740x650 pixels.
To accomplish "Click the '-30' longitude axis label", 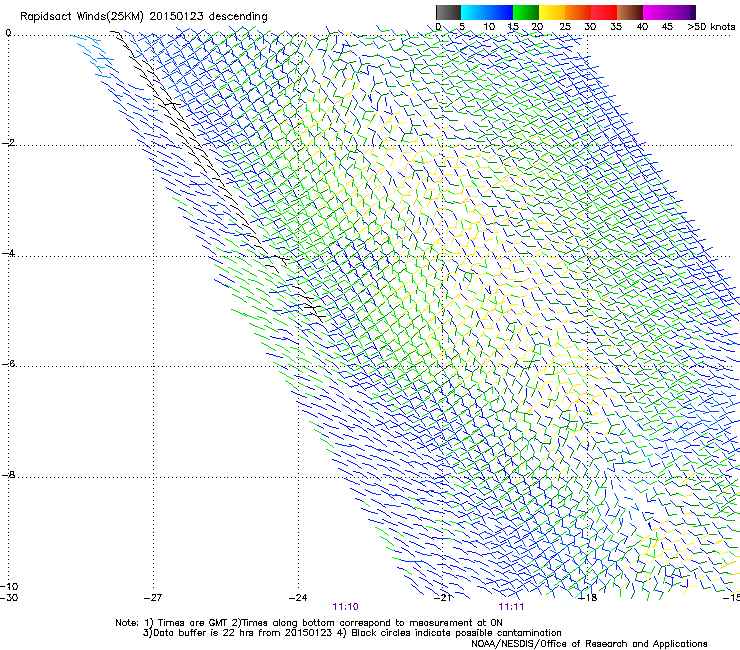I will coord(9,598).
